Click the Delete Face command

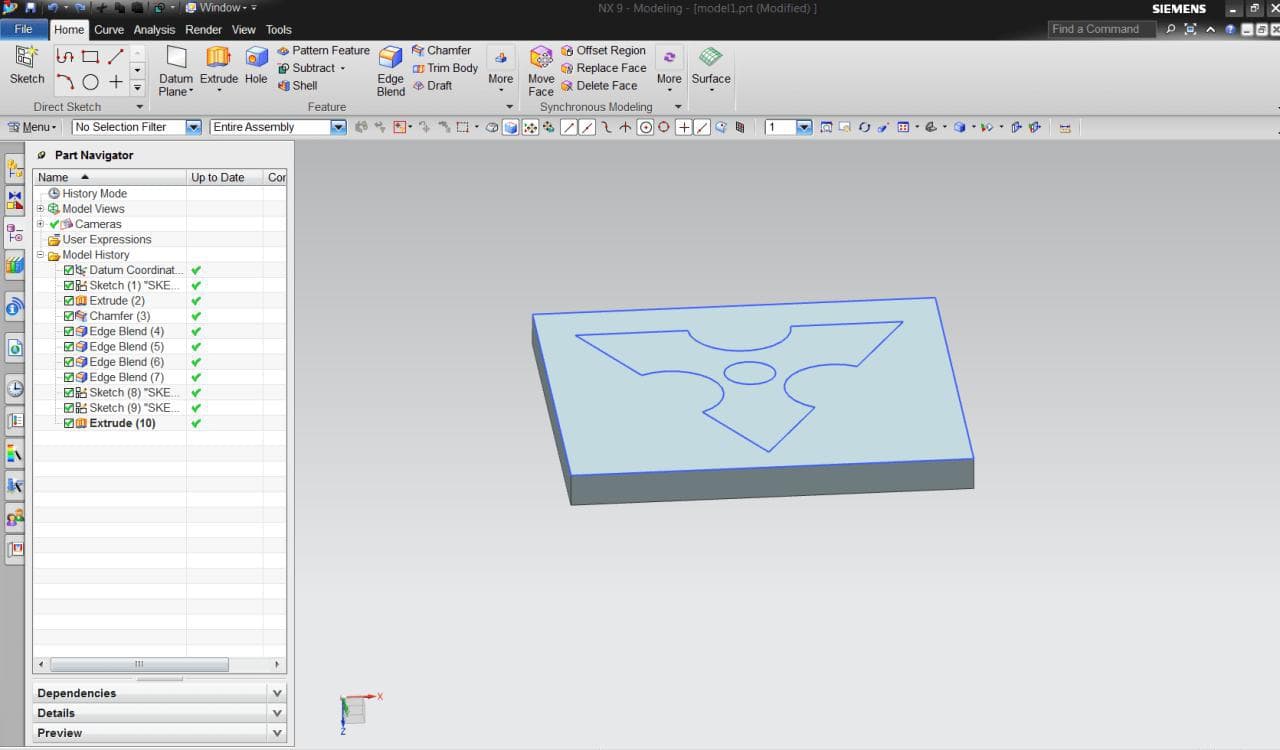click(x=599, y=86)
